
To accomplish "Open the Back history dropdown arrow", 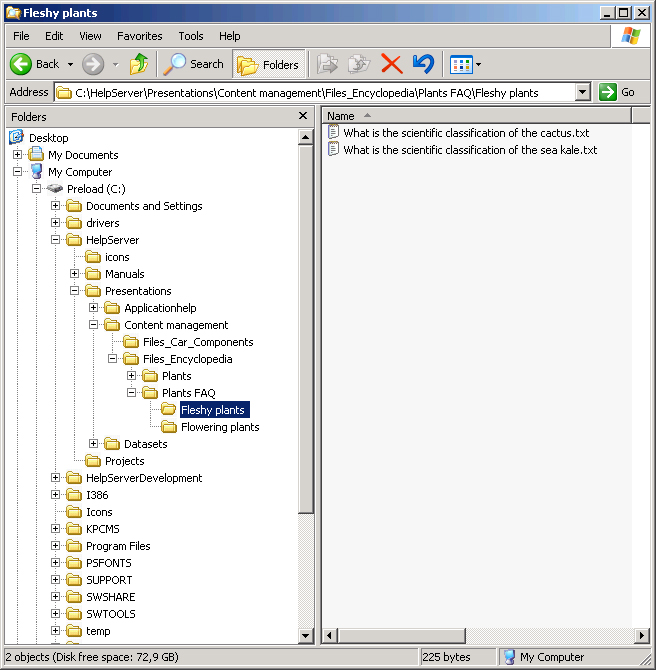I will point(71,65).
